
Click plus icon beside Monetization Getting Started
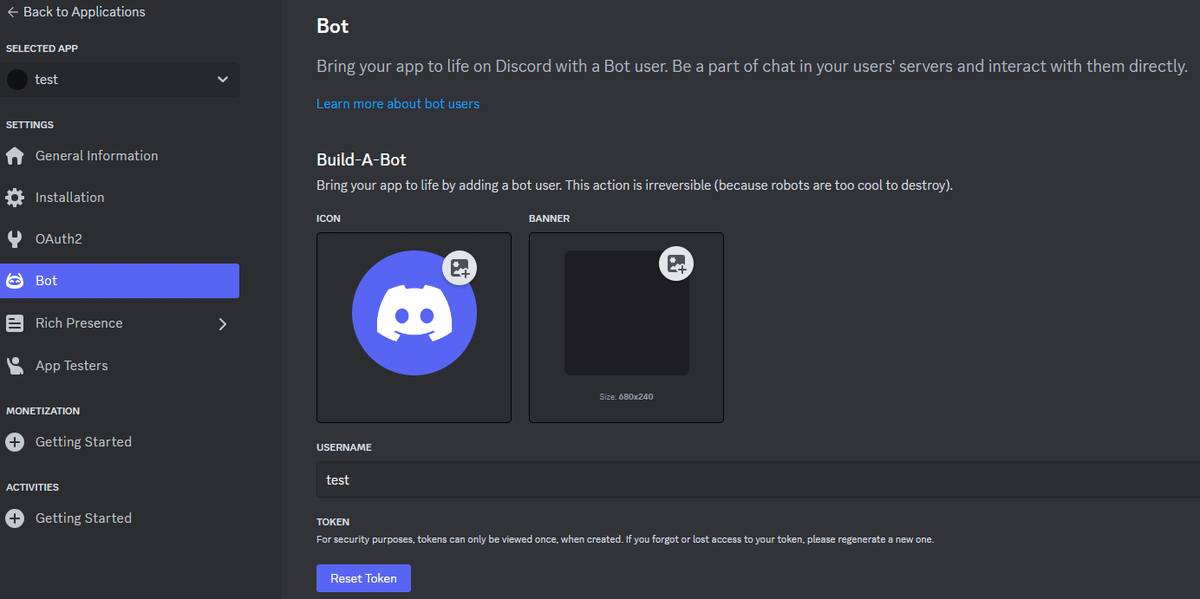(15, 442)
